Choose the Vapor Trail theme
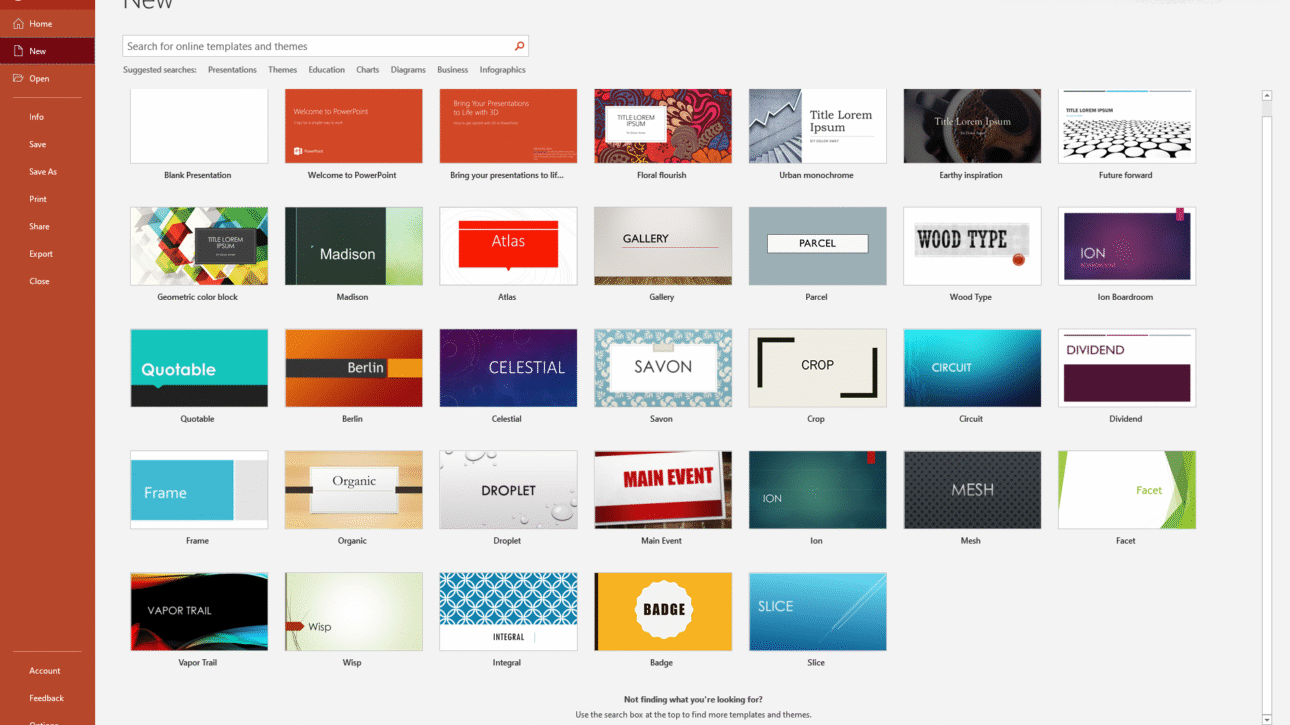The width and height of the screenshot is (1290, 725). coord(199,612)
